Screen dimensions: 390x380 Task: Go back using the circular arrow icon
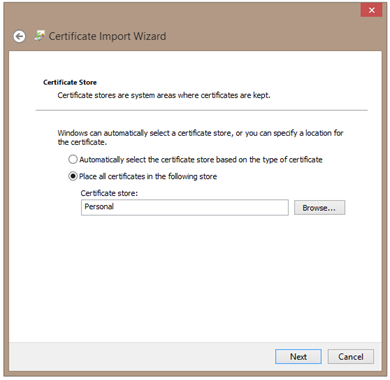coord(19,36)
